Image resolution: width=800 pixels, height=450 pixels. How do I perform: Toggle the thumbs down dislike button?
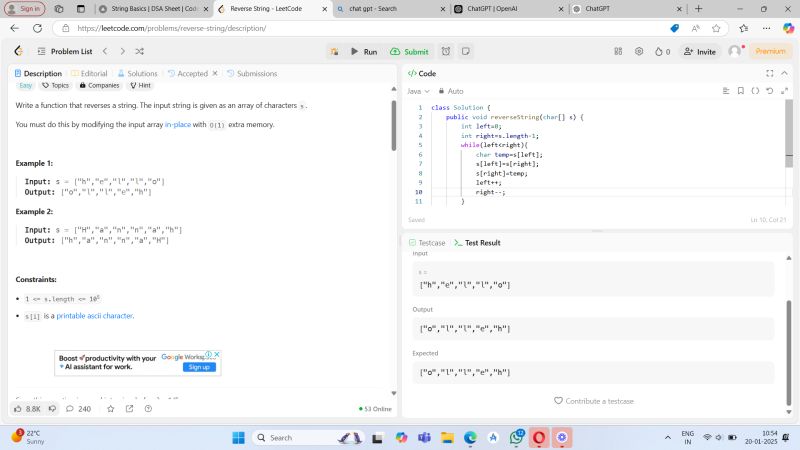(53, 408)
